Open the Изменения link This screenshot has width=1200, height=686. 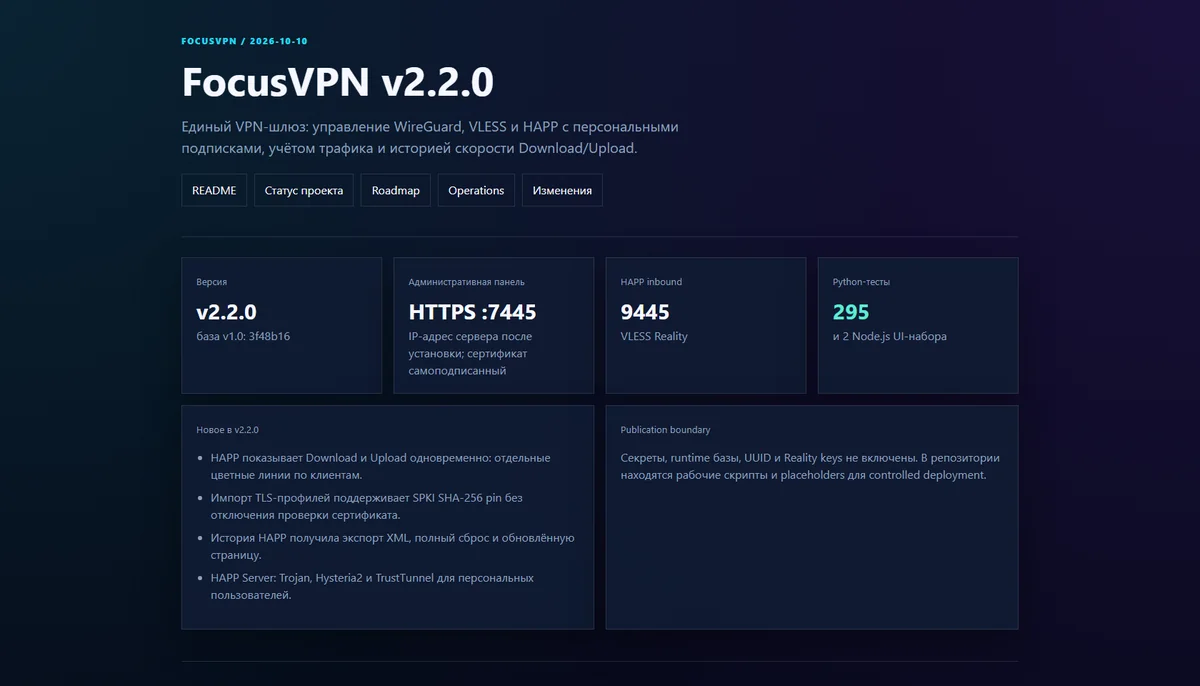(x=562, y=190)
